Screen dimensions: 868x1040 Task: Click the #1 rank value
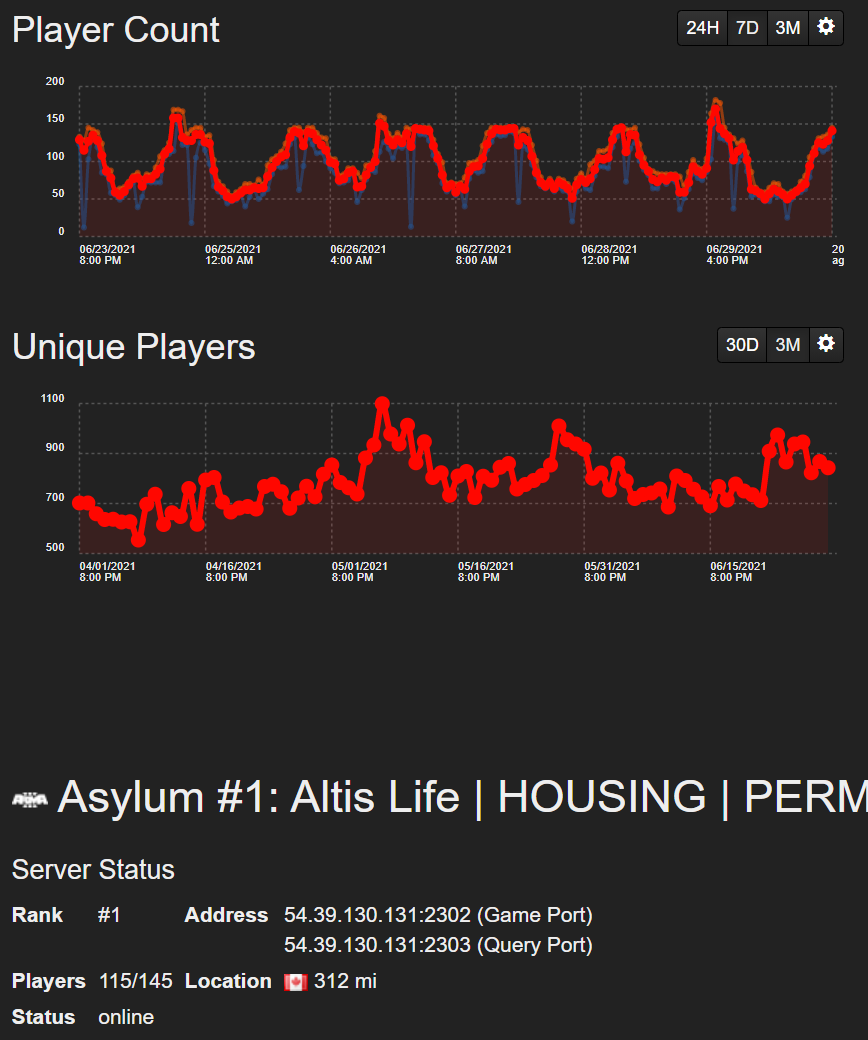(109, 915)
